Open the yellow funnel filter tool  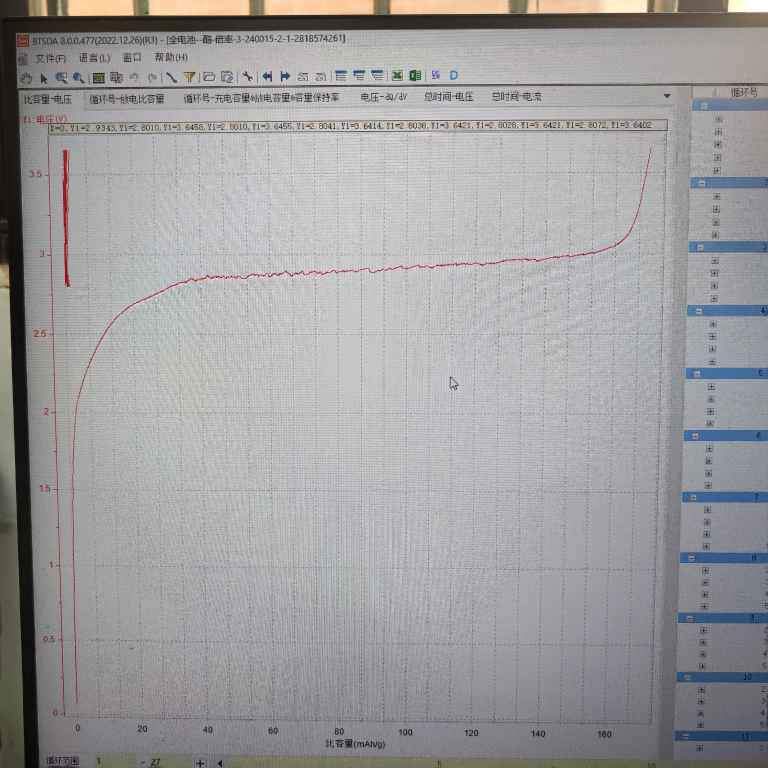(x=190, y=77)
